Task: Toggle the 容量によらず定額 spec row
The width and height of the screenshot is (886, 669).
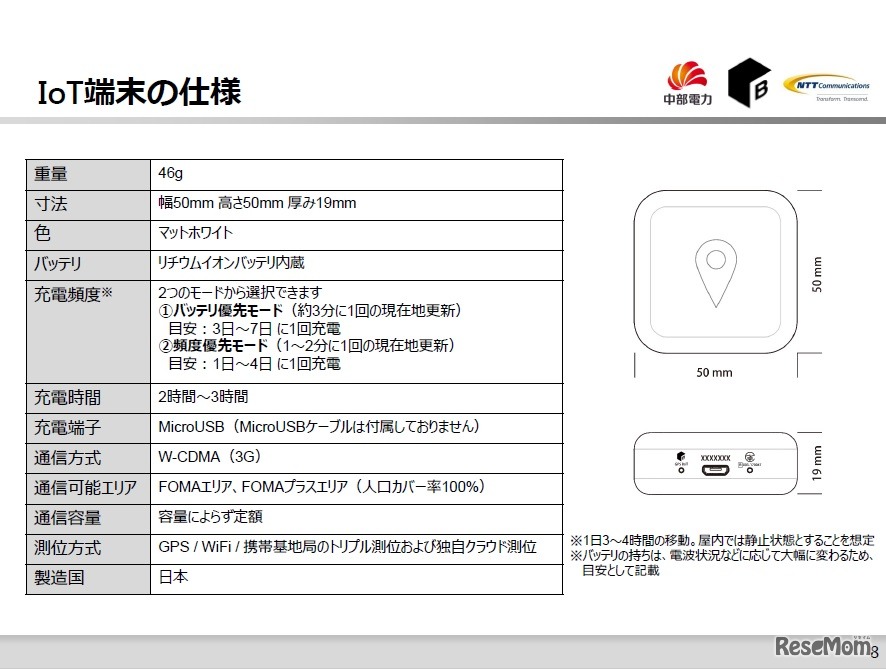Action: [x=210, y=516]
